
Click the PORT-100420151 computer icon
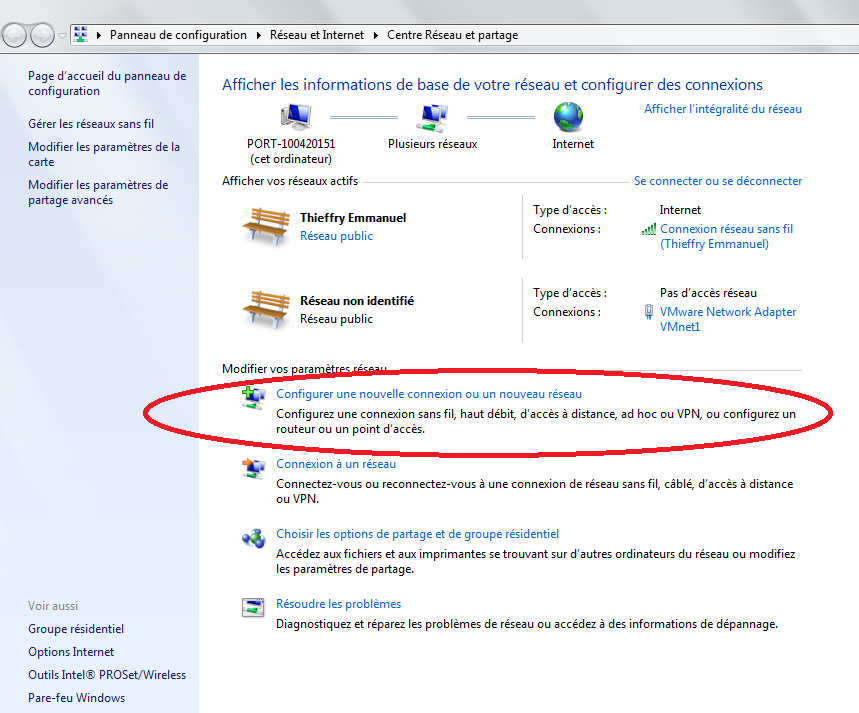[x=296, y=118]
